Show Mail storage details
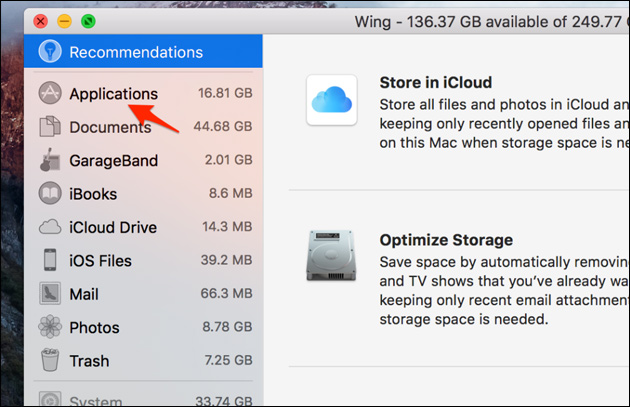 (x=143, y=294)
